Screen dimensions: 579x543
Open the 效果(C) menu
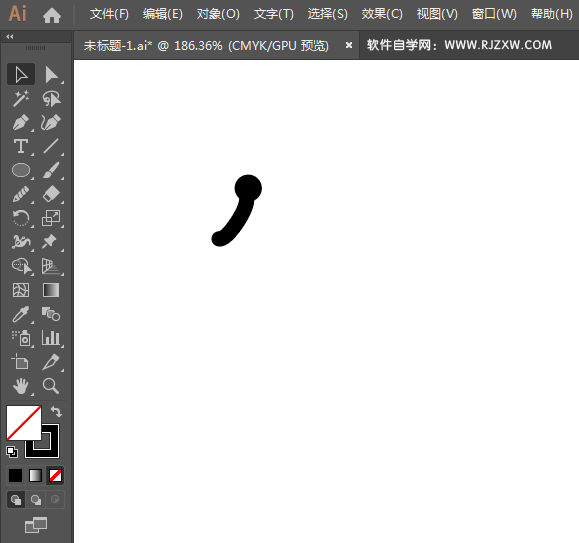(382, 14)
